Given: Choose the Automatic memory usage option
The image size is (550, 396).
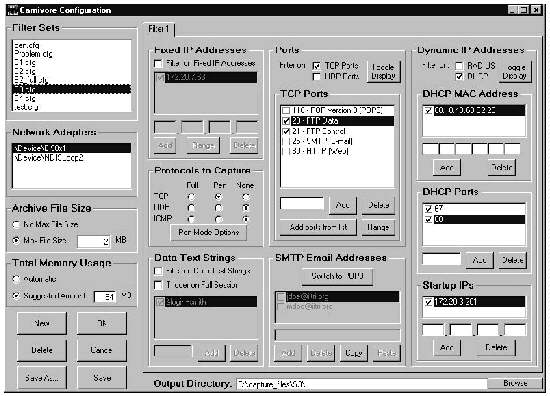Looking at the screenshot, I should 16,279.
